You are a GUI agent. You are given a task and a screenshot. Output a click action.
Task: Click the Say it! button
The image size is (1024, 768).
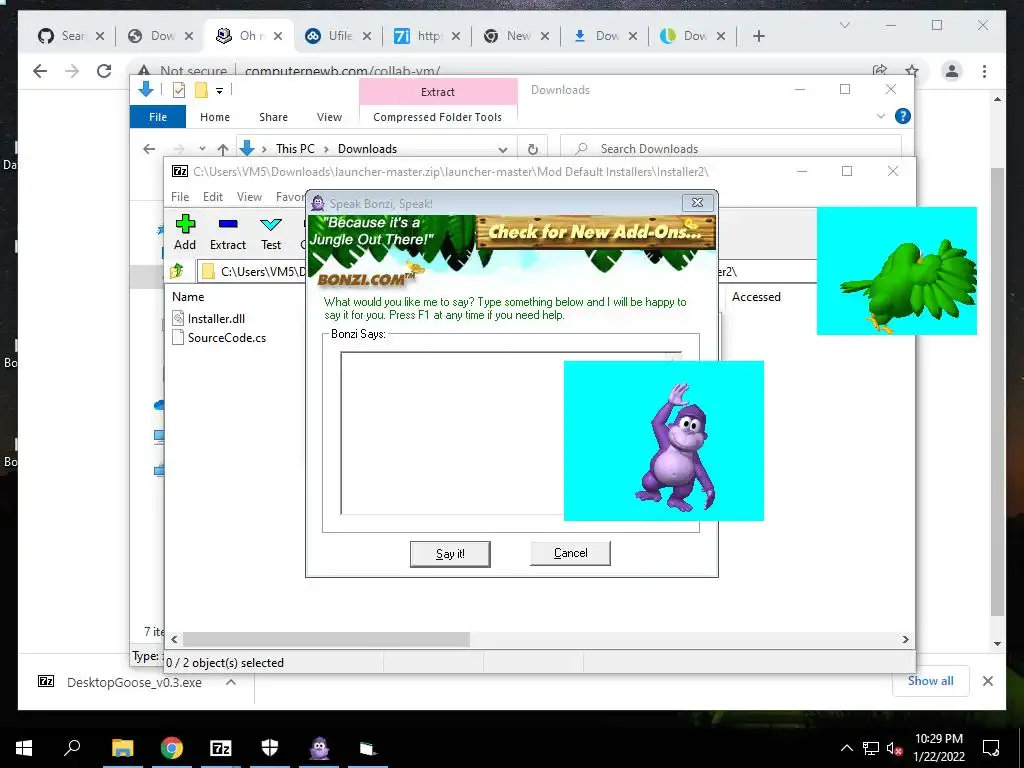point(450,554)
